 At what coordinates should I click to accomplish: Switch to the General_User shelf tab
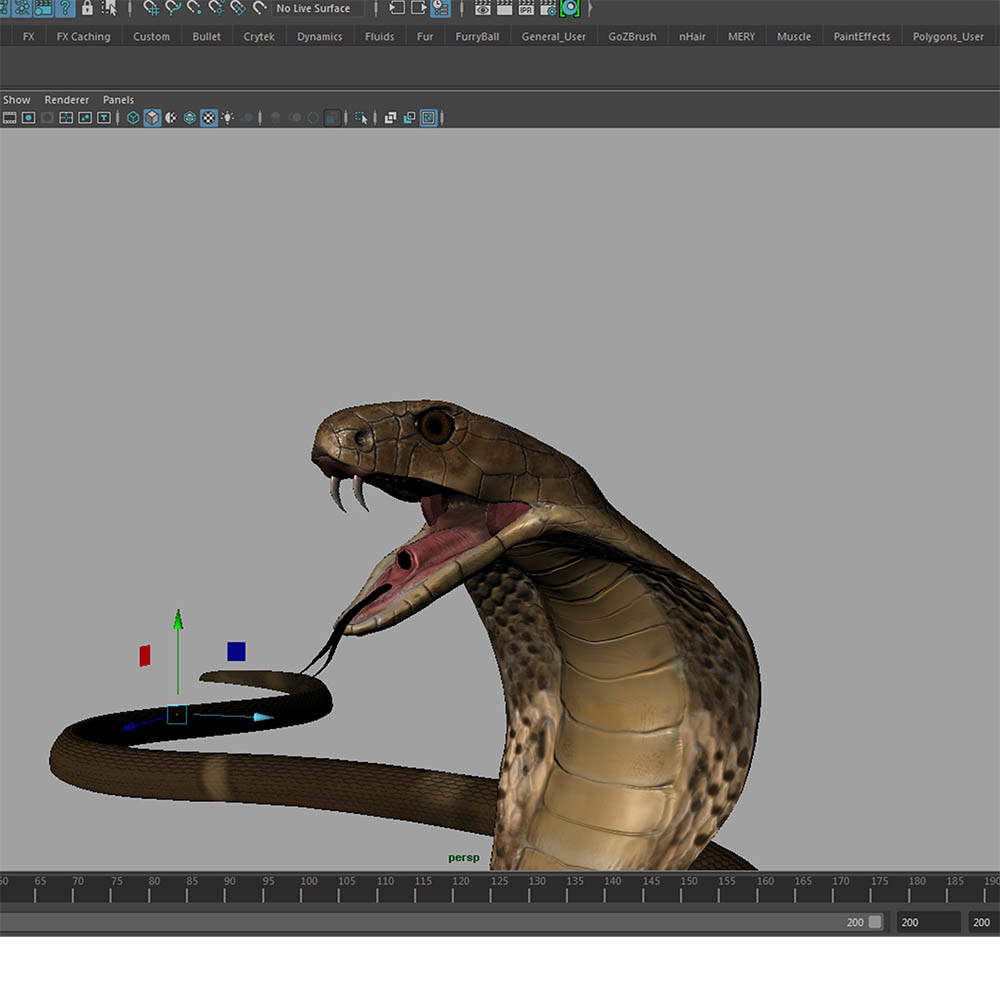pyautogui.click(x=554, y=36)
